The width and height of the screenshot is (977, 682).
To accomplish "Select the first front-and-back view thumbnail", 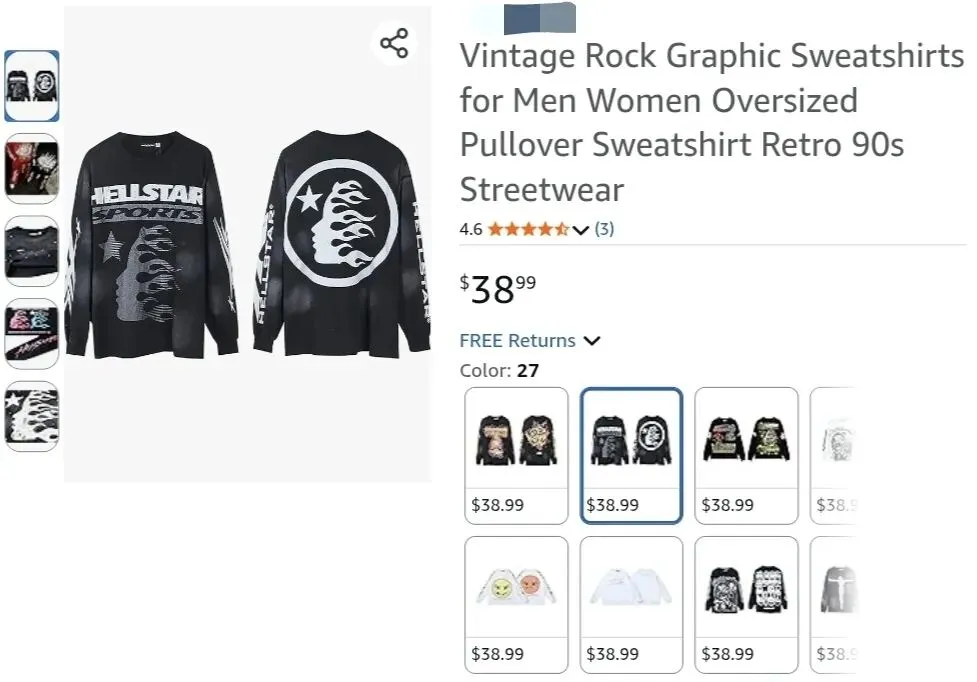I will (32, 86).
